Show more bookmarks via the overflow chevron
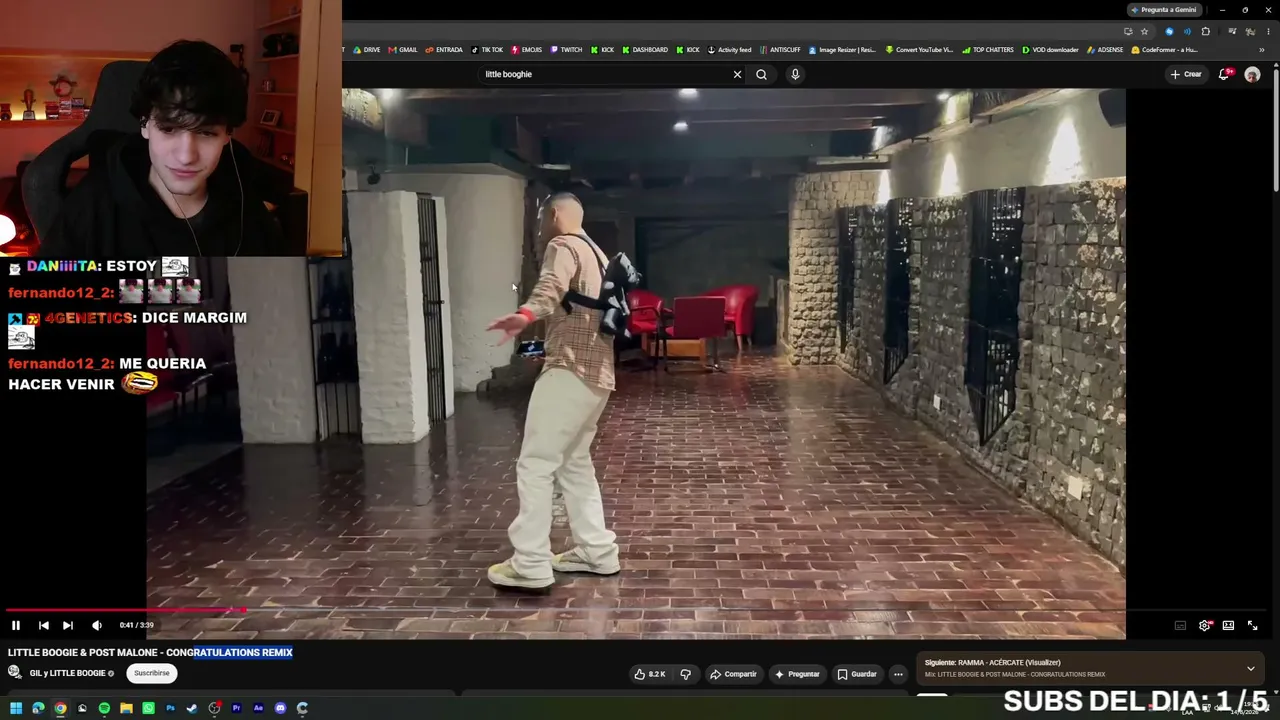Viewport: 1280px width, 720px height. pyautogui.click(x=1262, y=50)
